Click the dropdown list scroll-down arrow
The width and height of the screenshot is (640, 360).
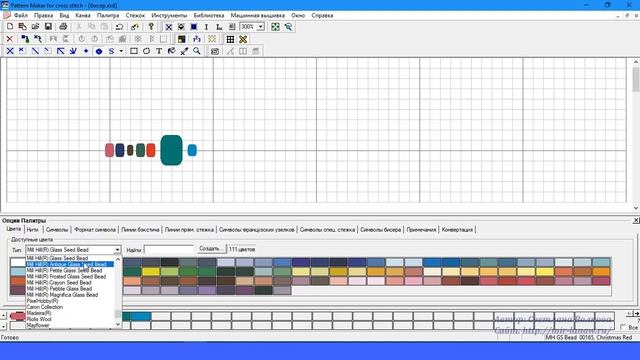tap(118, 324)
